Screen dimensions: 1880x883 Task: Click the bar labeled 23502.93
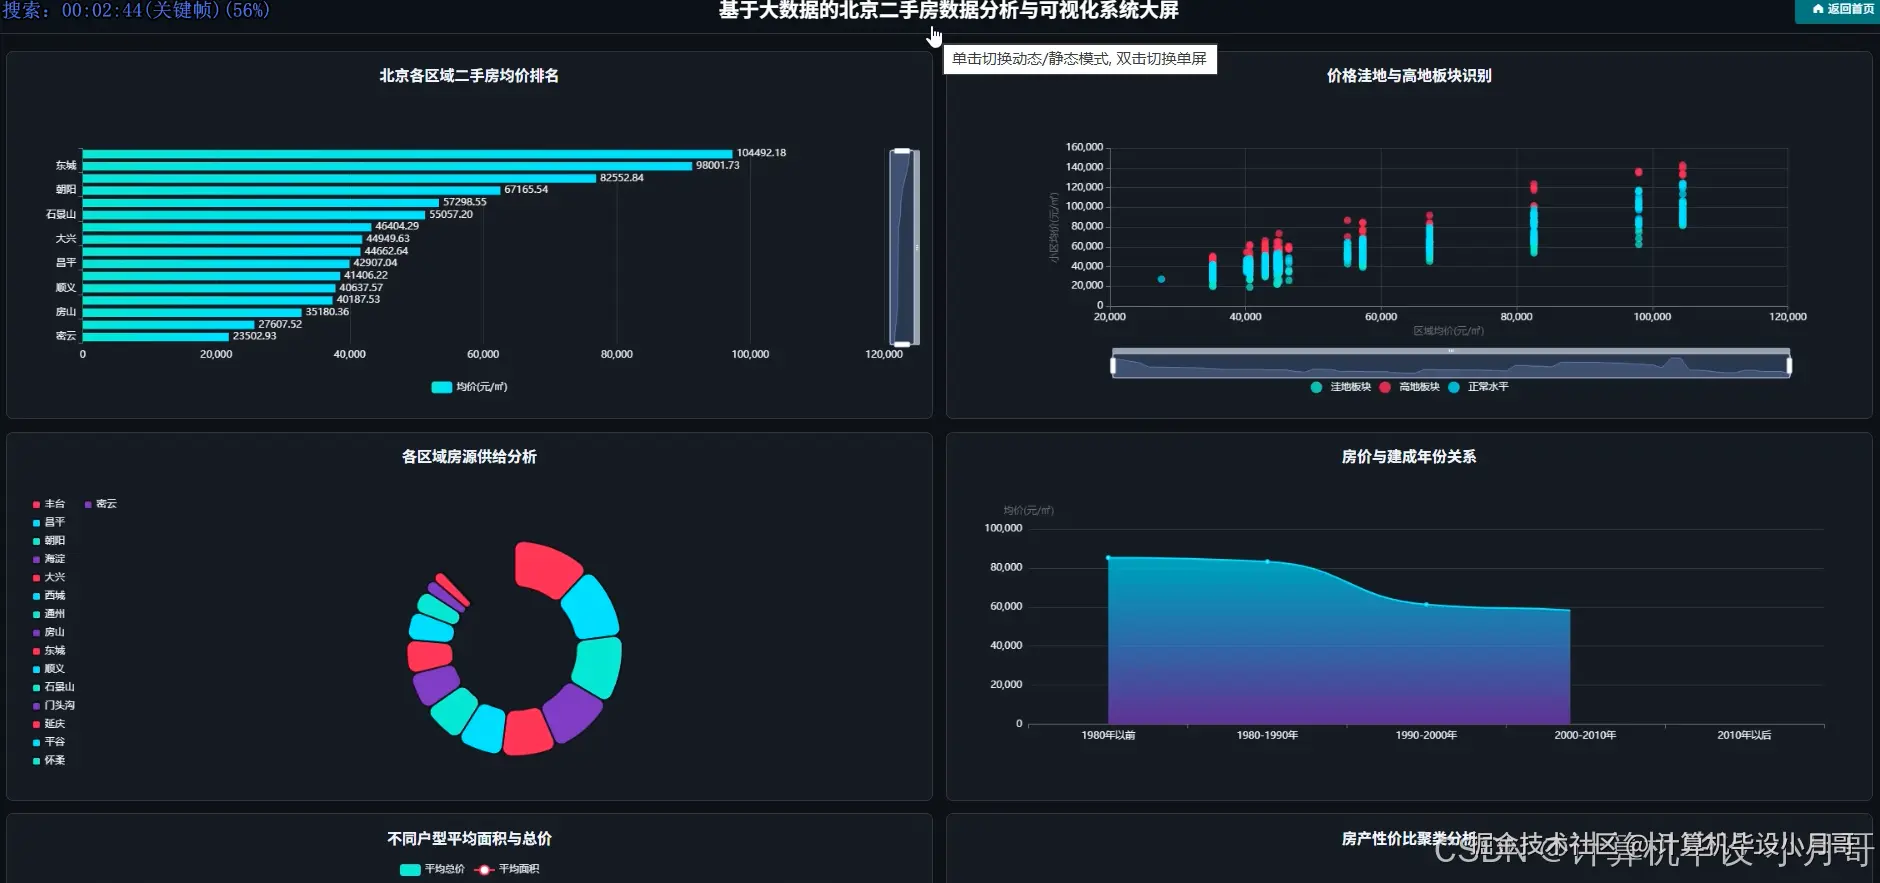point(155,337)
